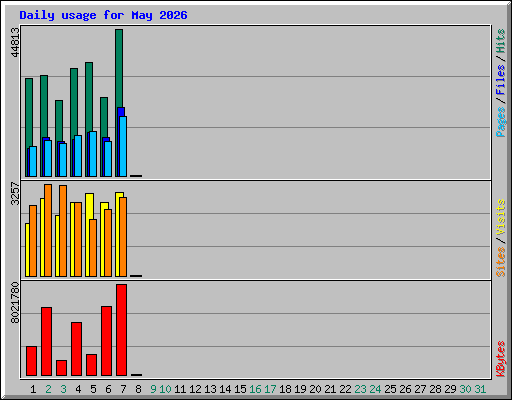The height and width of the screenshot is (400, 512).
Task: Click the 3257 visits axis value
Action: 15,193
